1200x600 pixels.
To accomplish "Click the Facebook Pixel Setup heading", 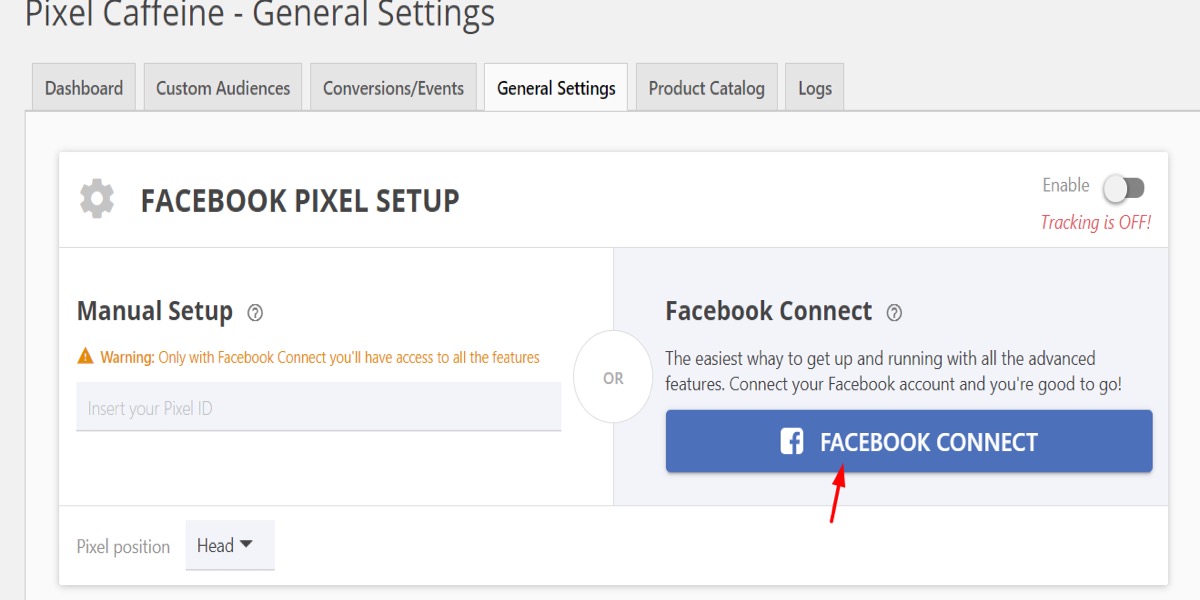I will (300, 201).
